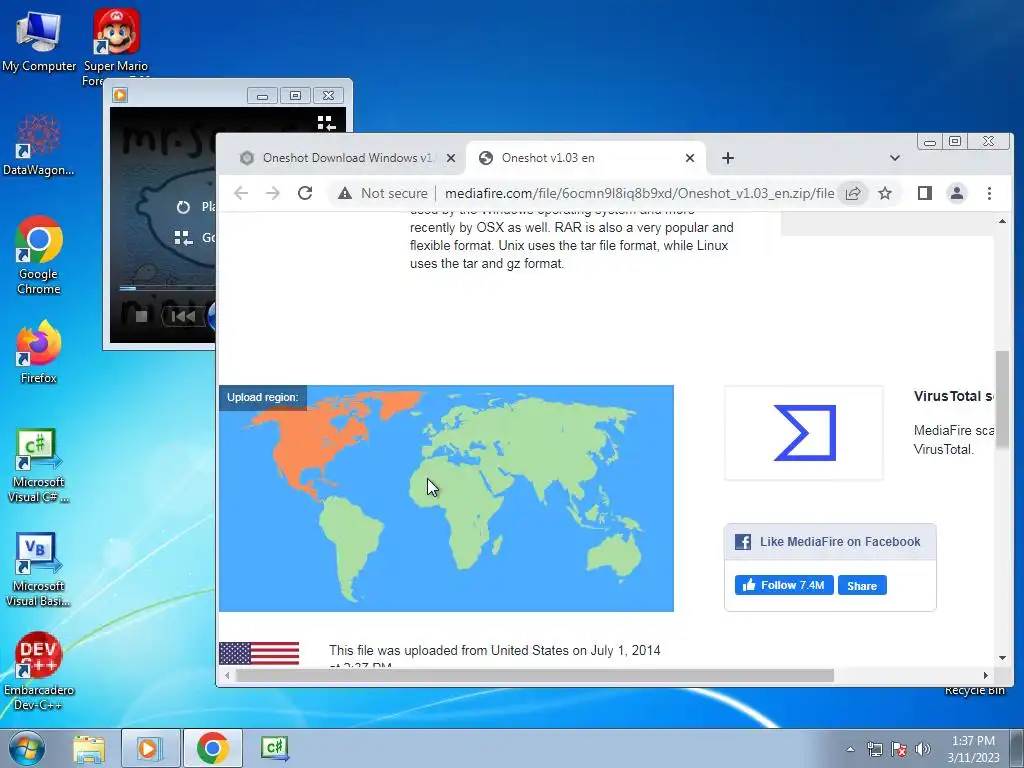
Task: Open the volume speaker tray icon
Action: (x=923, y=749)
